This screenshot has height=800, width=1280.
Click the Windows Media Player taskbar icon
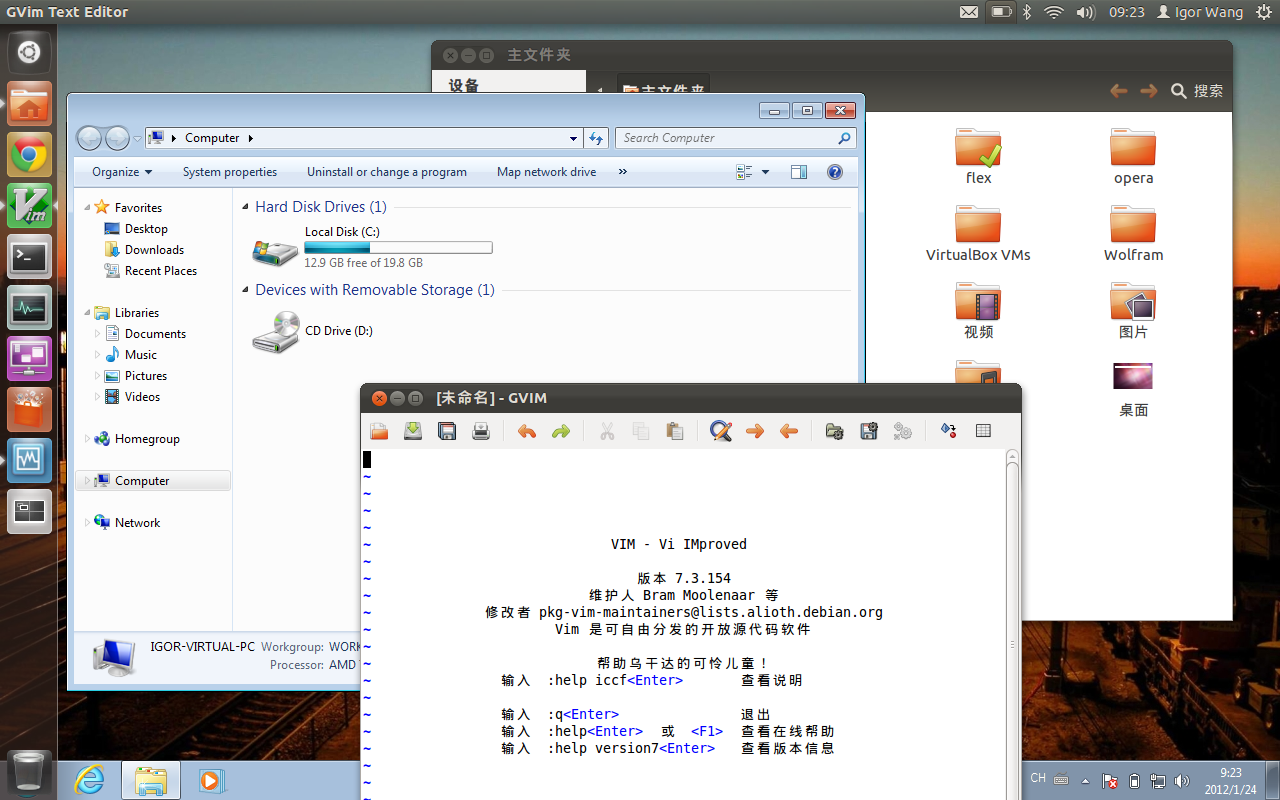(x=211, y=780)
